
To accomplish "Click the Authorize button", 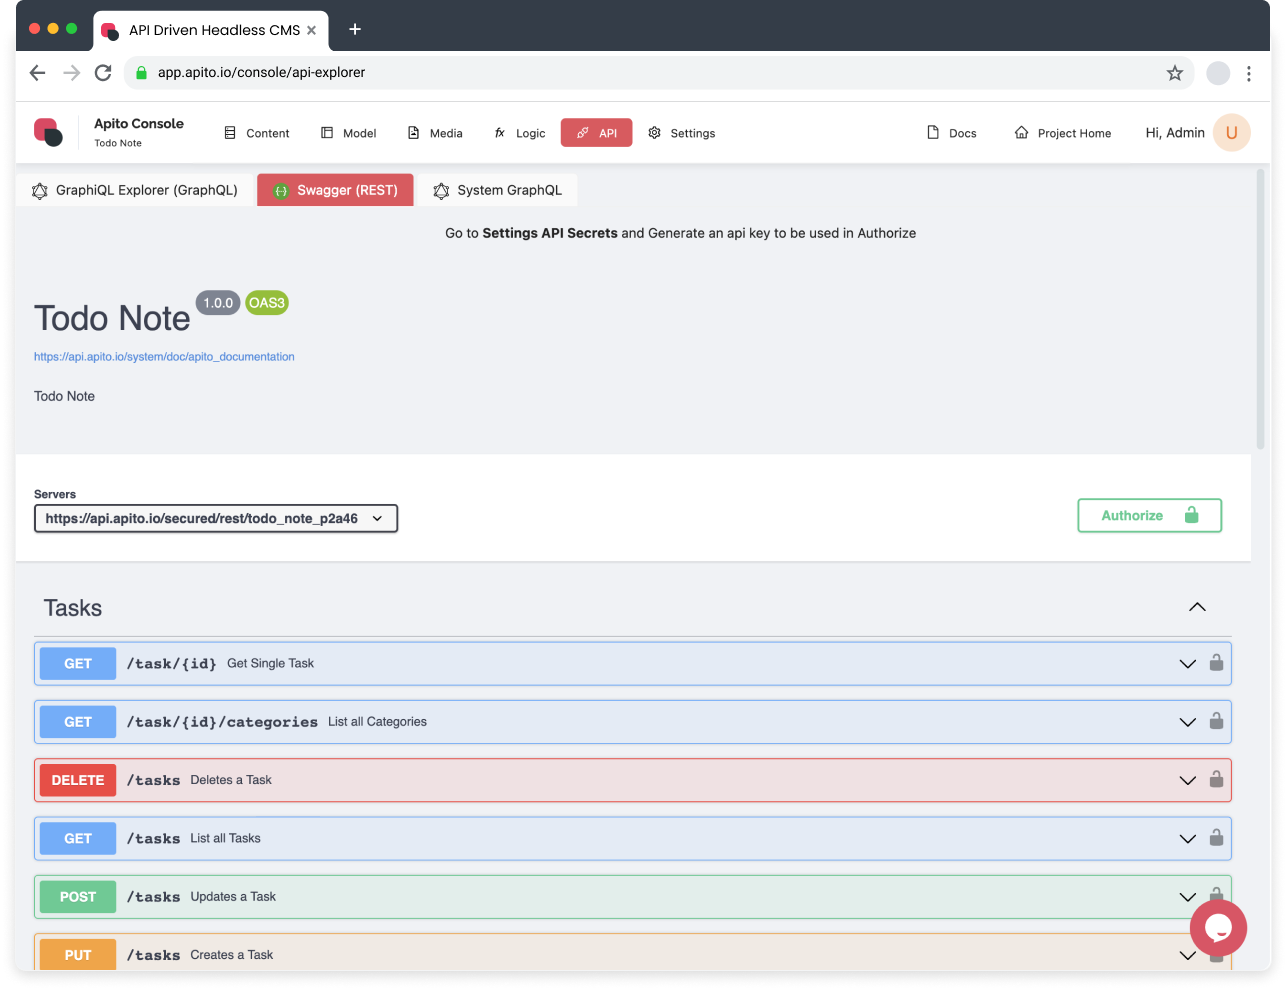I will click(1150, 516).
